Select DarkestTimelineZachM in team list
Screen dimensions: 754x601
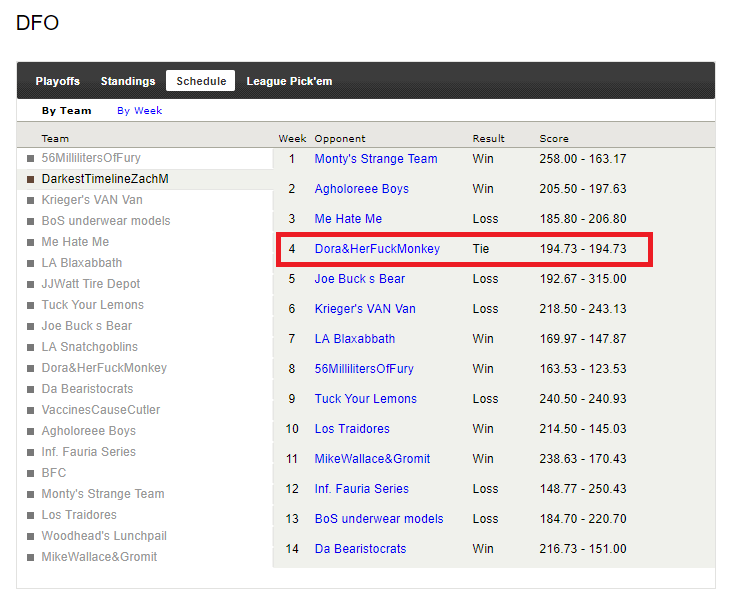click(x=105, y=179)
